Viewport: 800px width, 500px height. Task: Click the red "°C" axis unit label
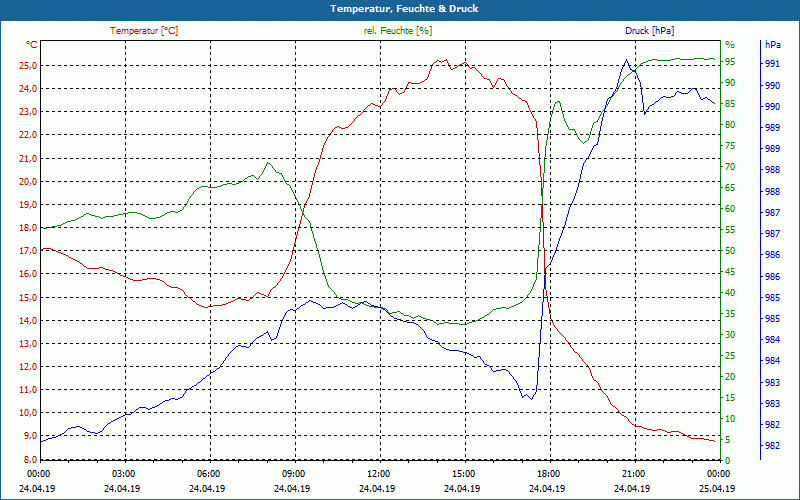[x=31, y=44]
